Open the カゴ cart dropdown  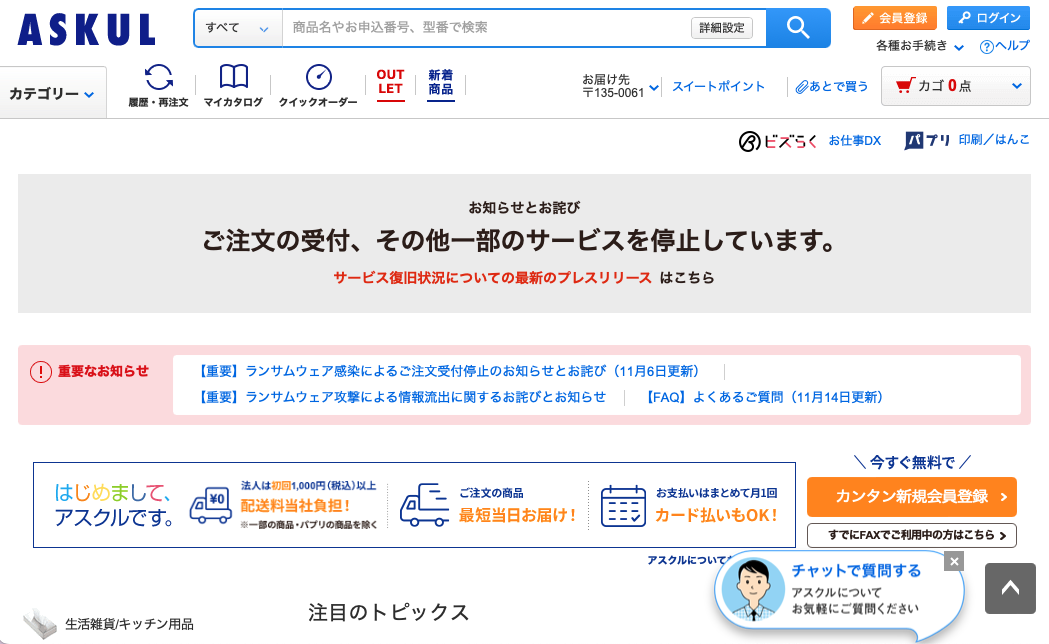(955, 86)
